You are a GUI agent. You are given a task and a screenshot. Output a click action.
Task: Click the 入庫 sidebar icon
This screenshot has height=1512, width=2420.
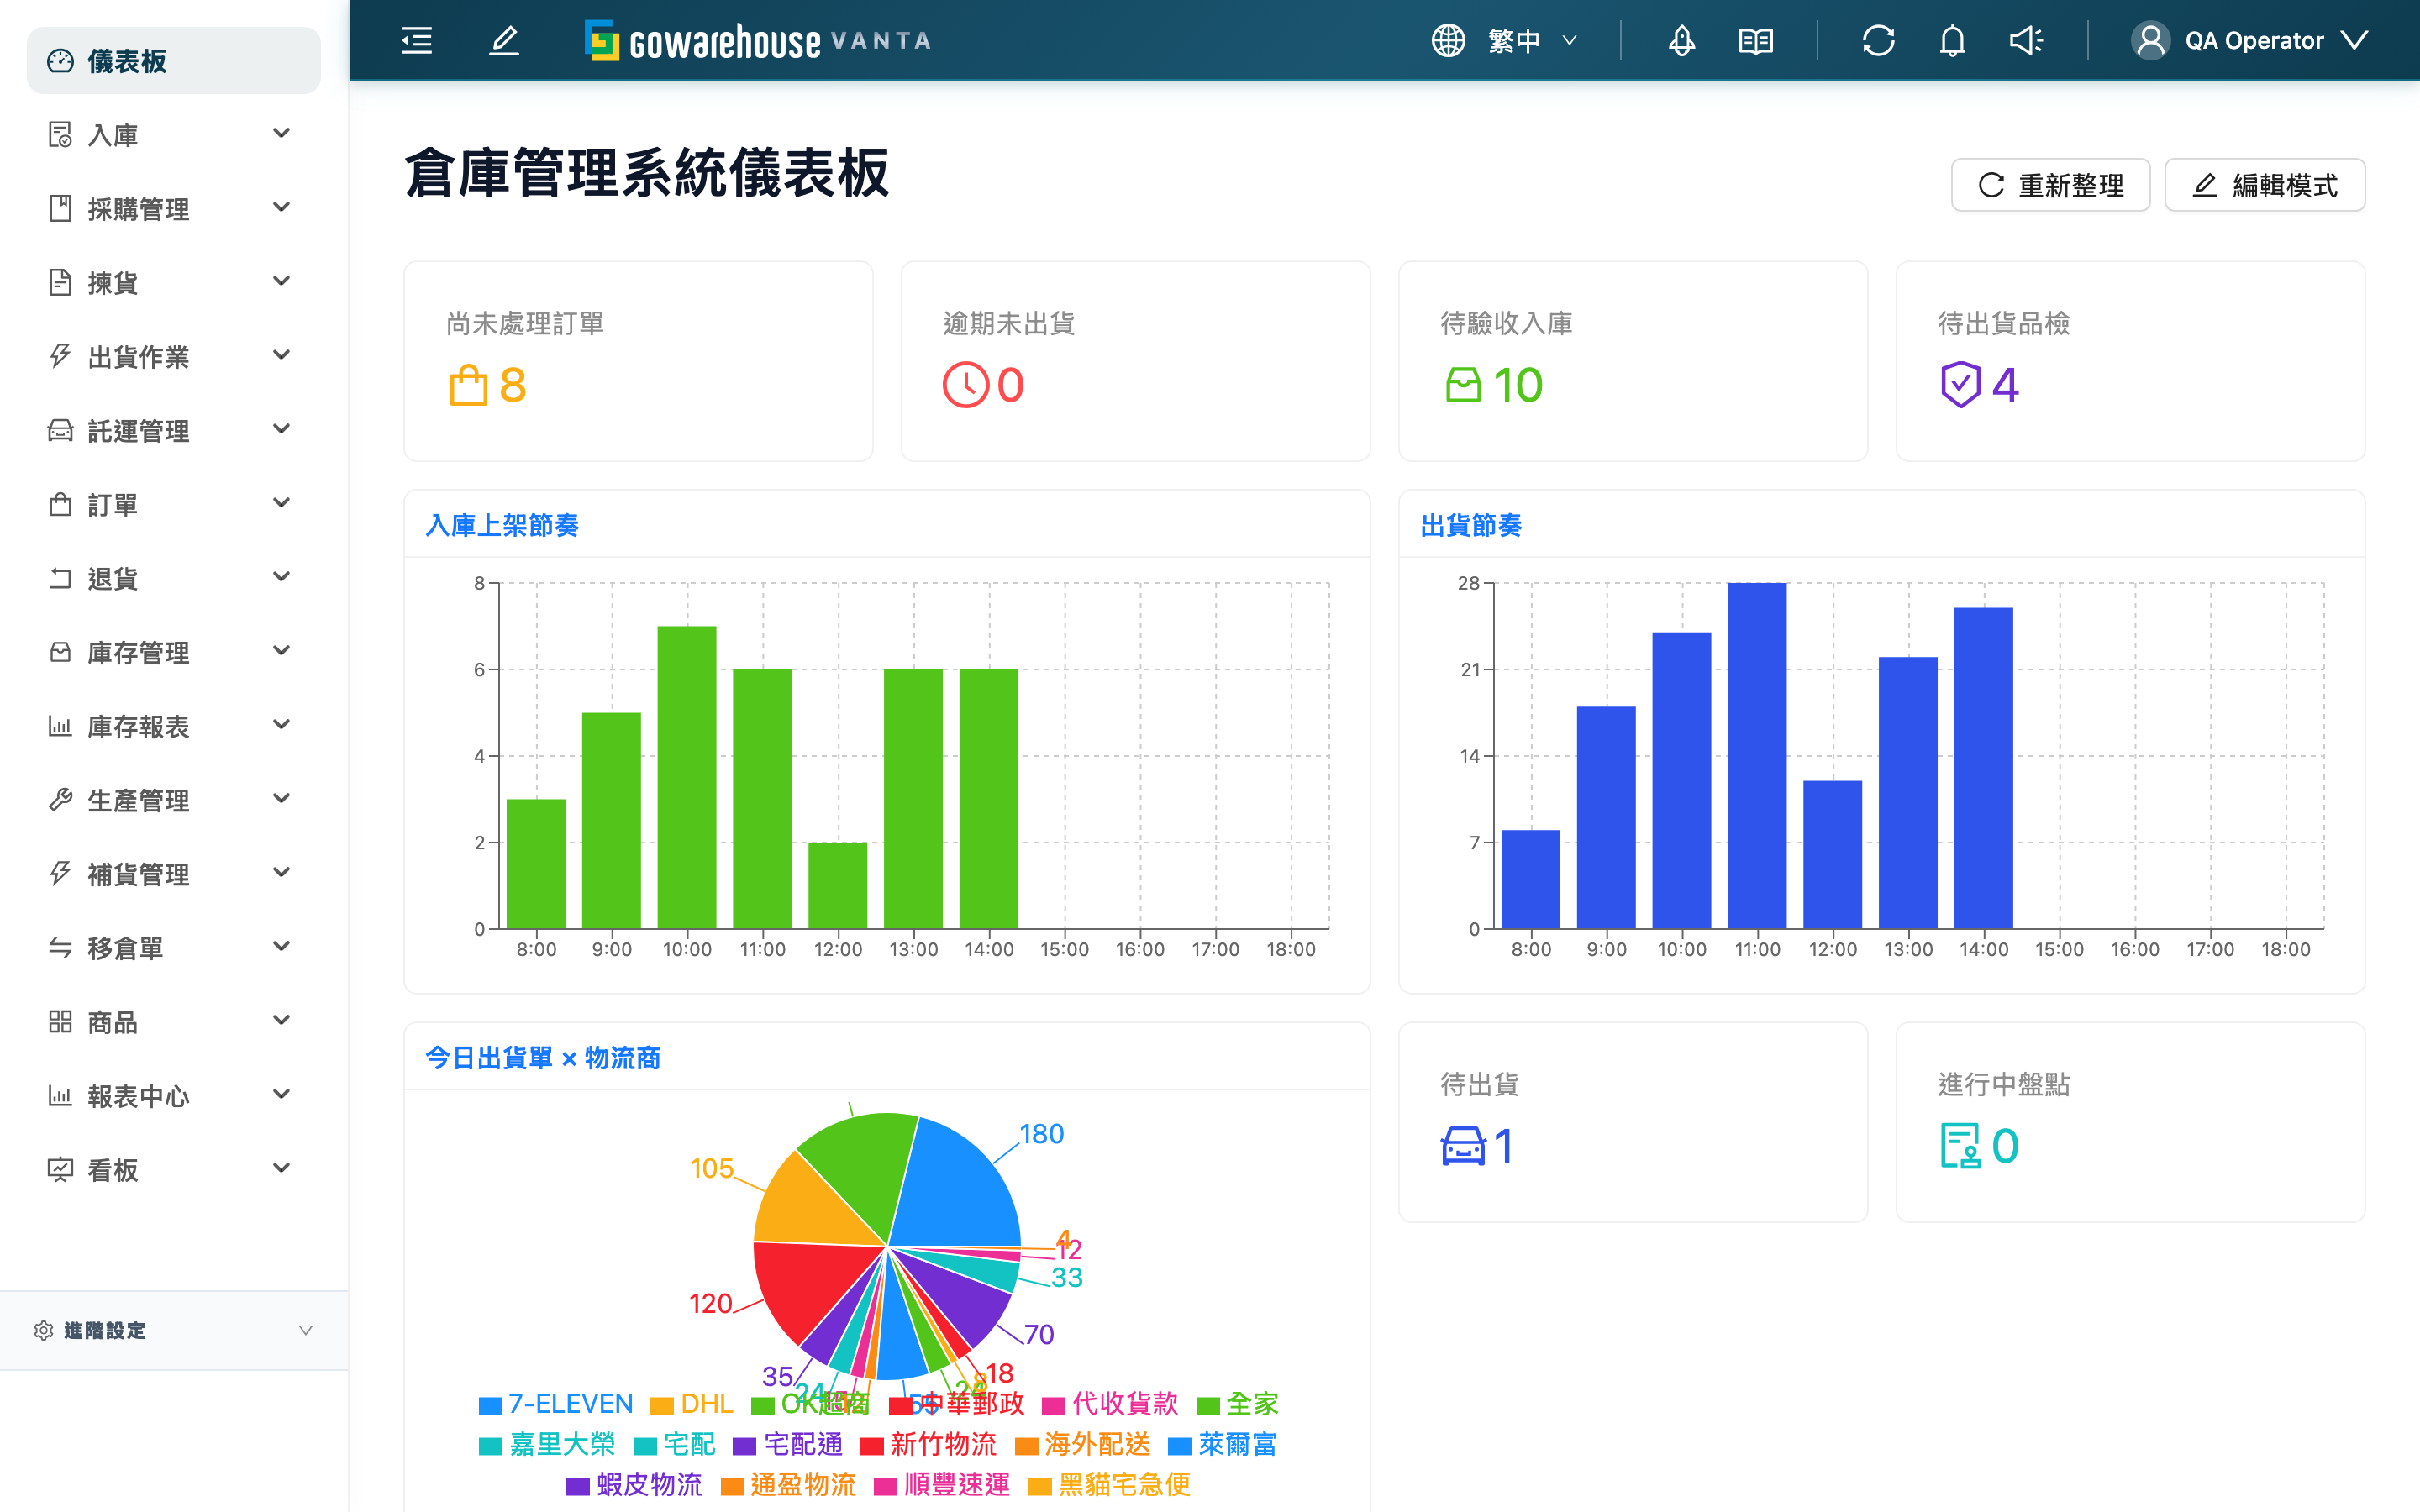tap(60, 134)
